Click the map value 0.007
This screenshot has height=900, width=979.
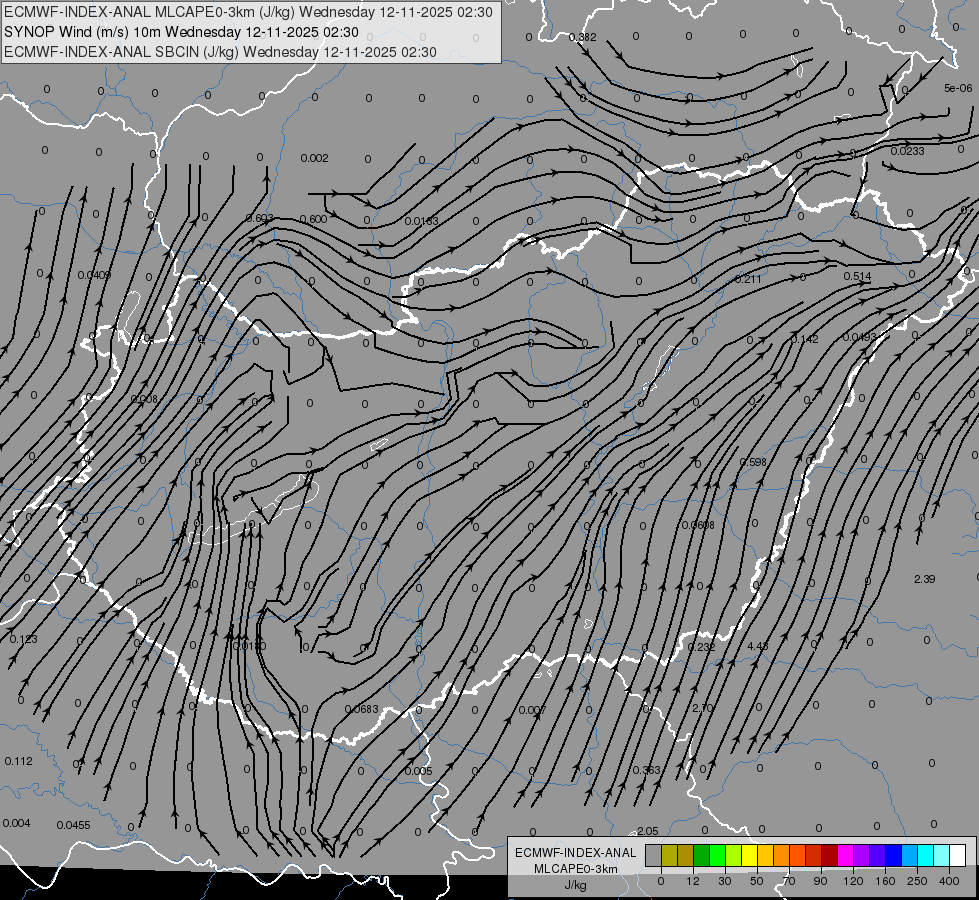[532, 710]
